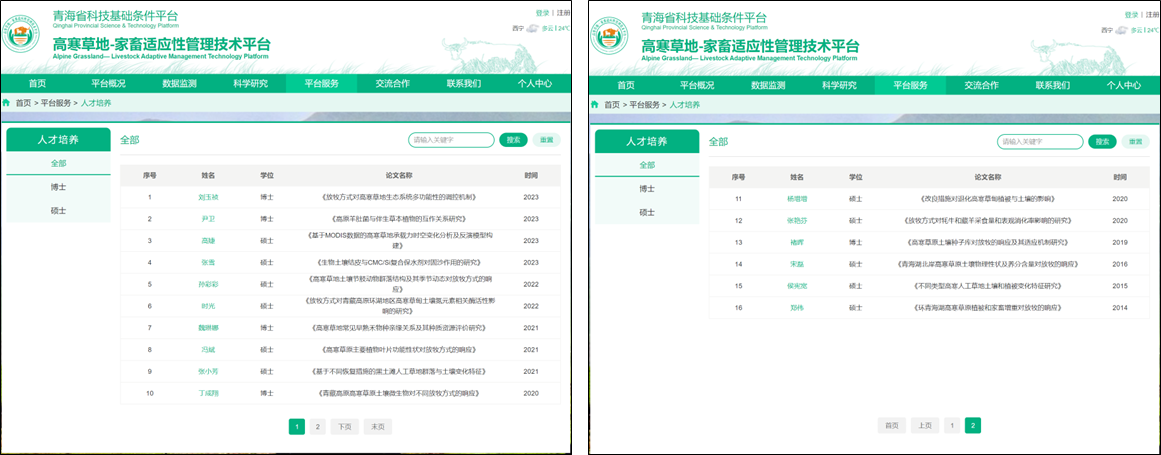The height and width of the screenshot is (455, 1161).
Task: Click 登录 link in left page header
Action: [x=542, y=13]
